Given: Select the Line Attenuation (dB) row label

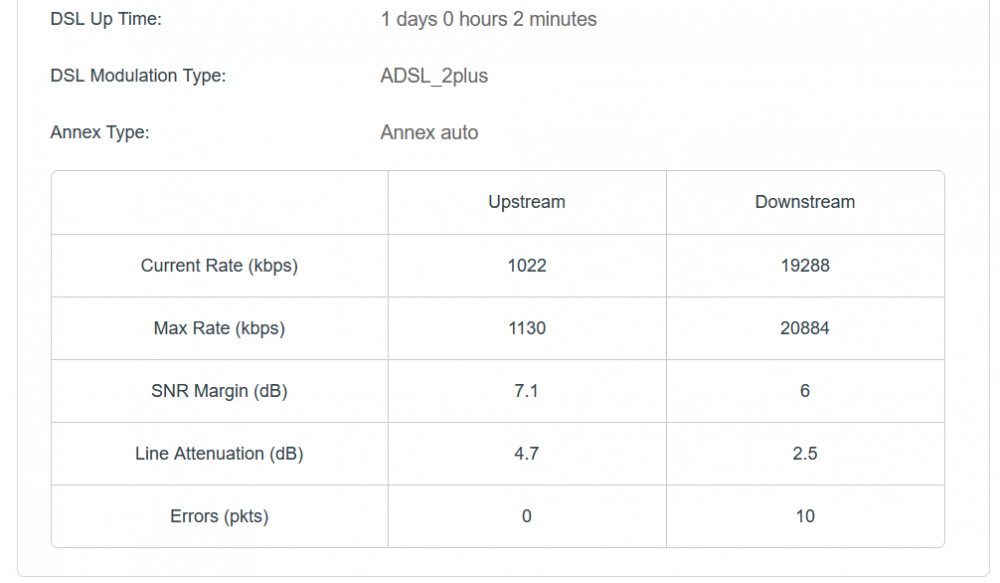Looking at the screenshot, I should click(219, 454).
